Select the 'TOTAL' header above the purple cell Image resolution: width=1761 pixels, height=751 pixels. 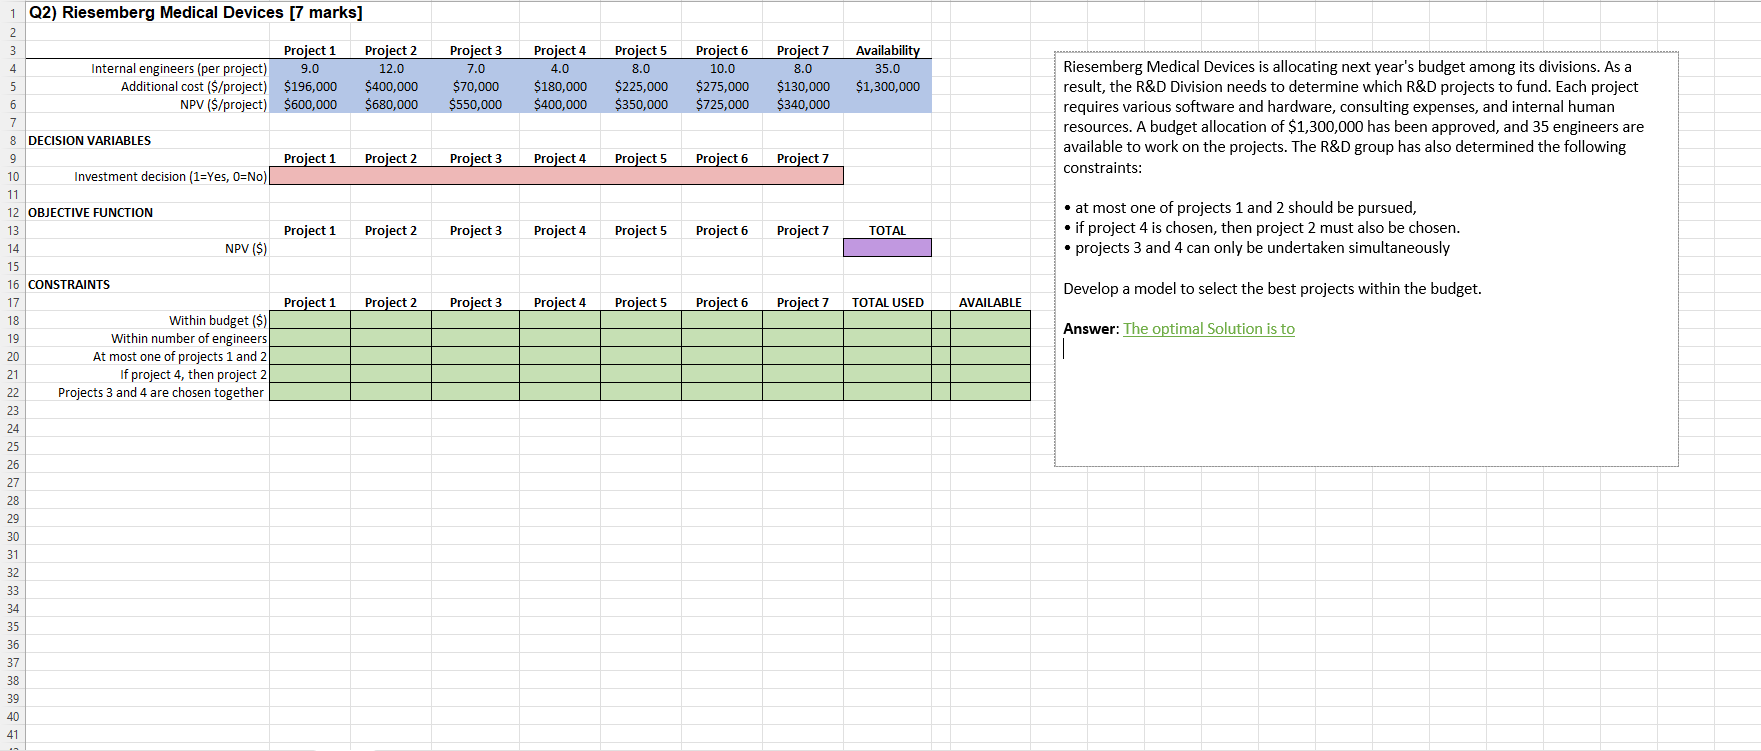pos(887,231)
